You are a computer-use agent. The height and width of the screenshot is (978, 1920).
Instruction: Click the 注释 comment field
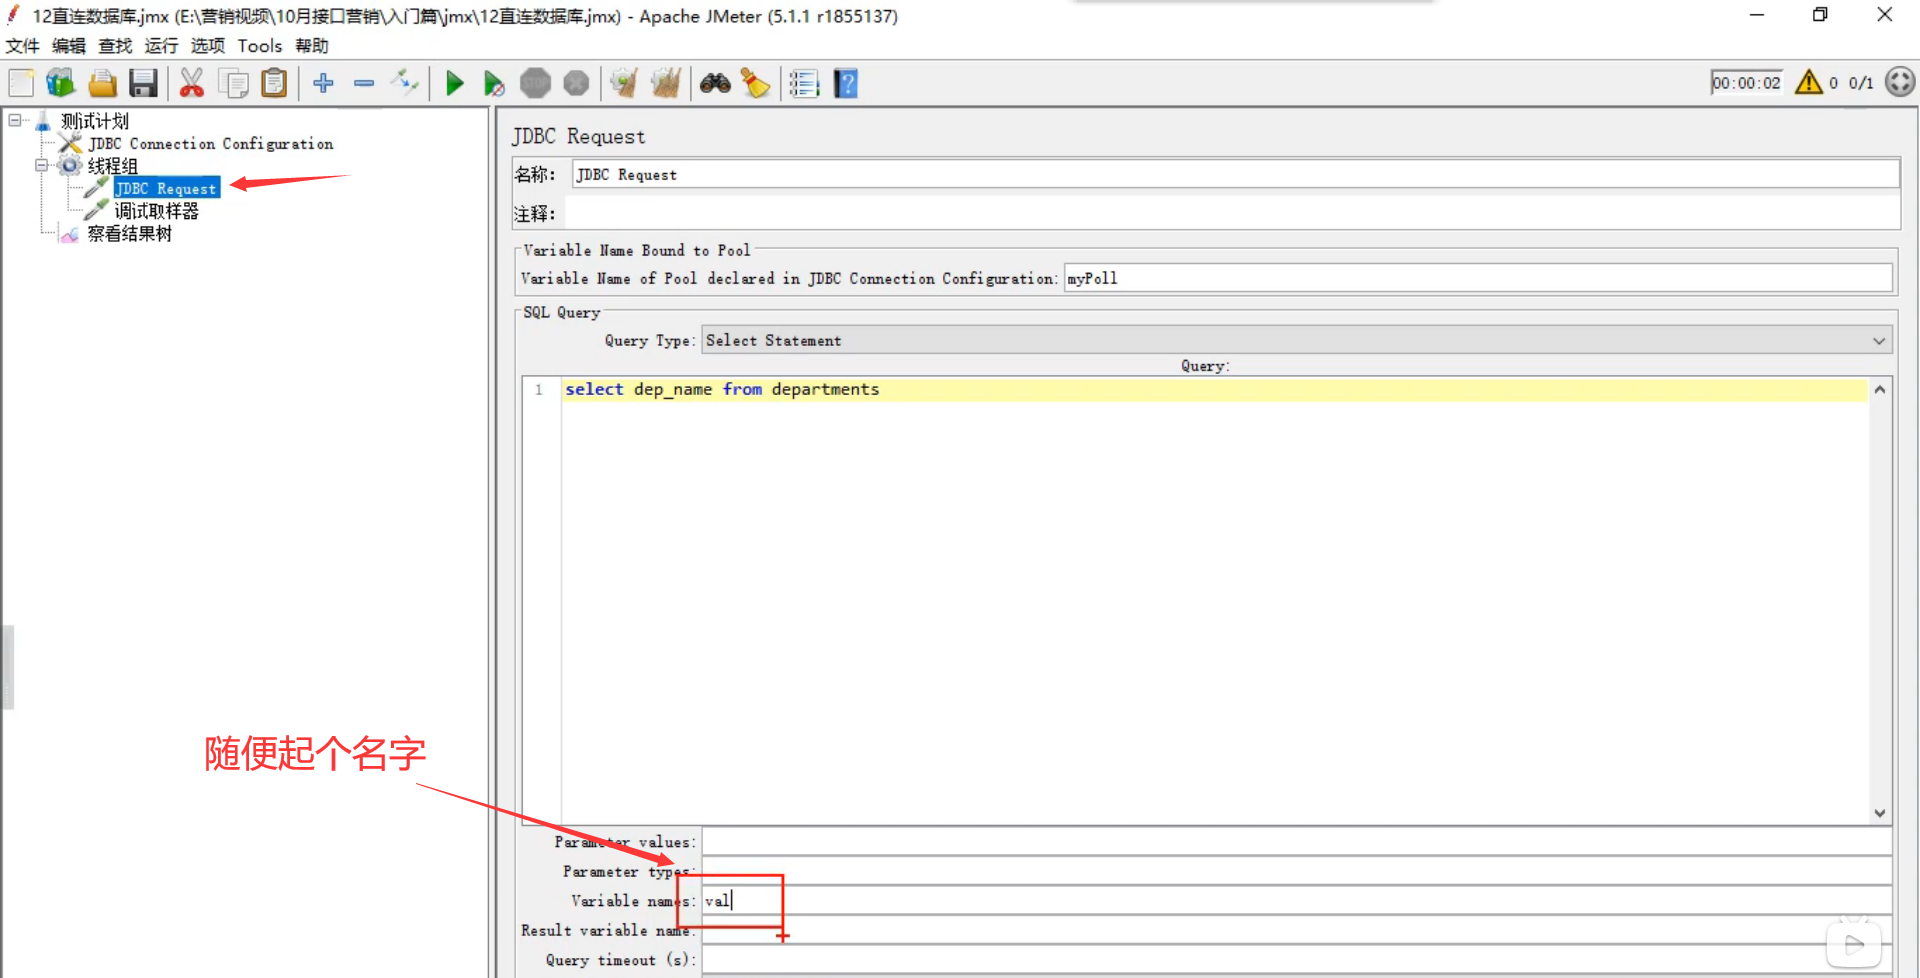tap(1232, 213)
